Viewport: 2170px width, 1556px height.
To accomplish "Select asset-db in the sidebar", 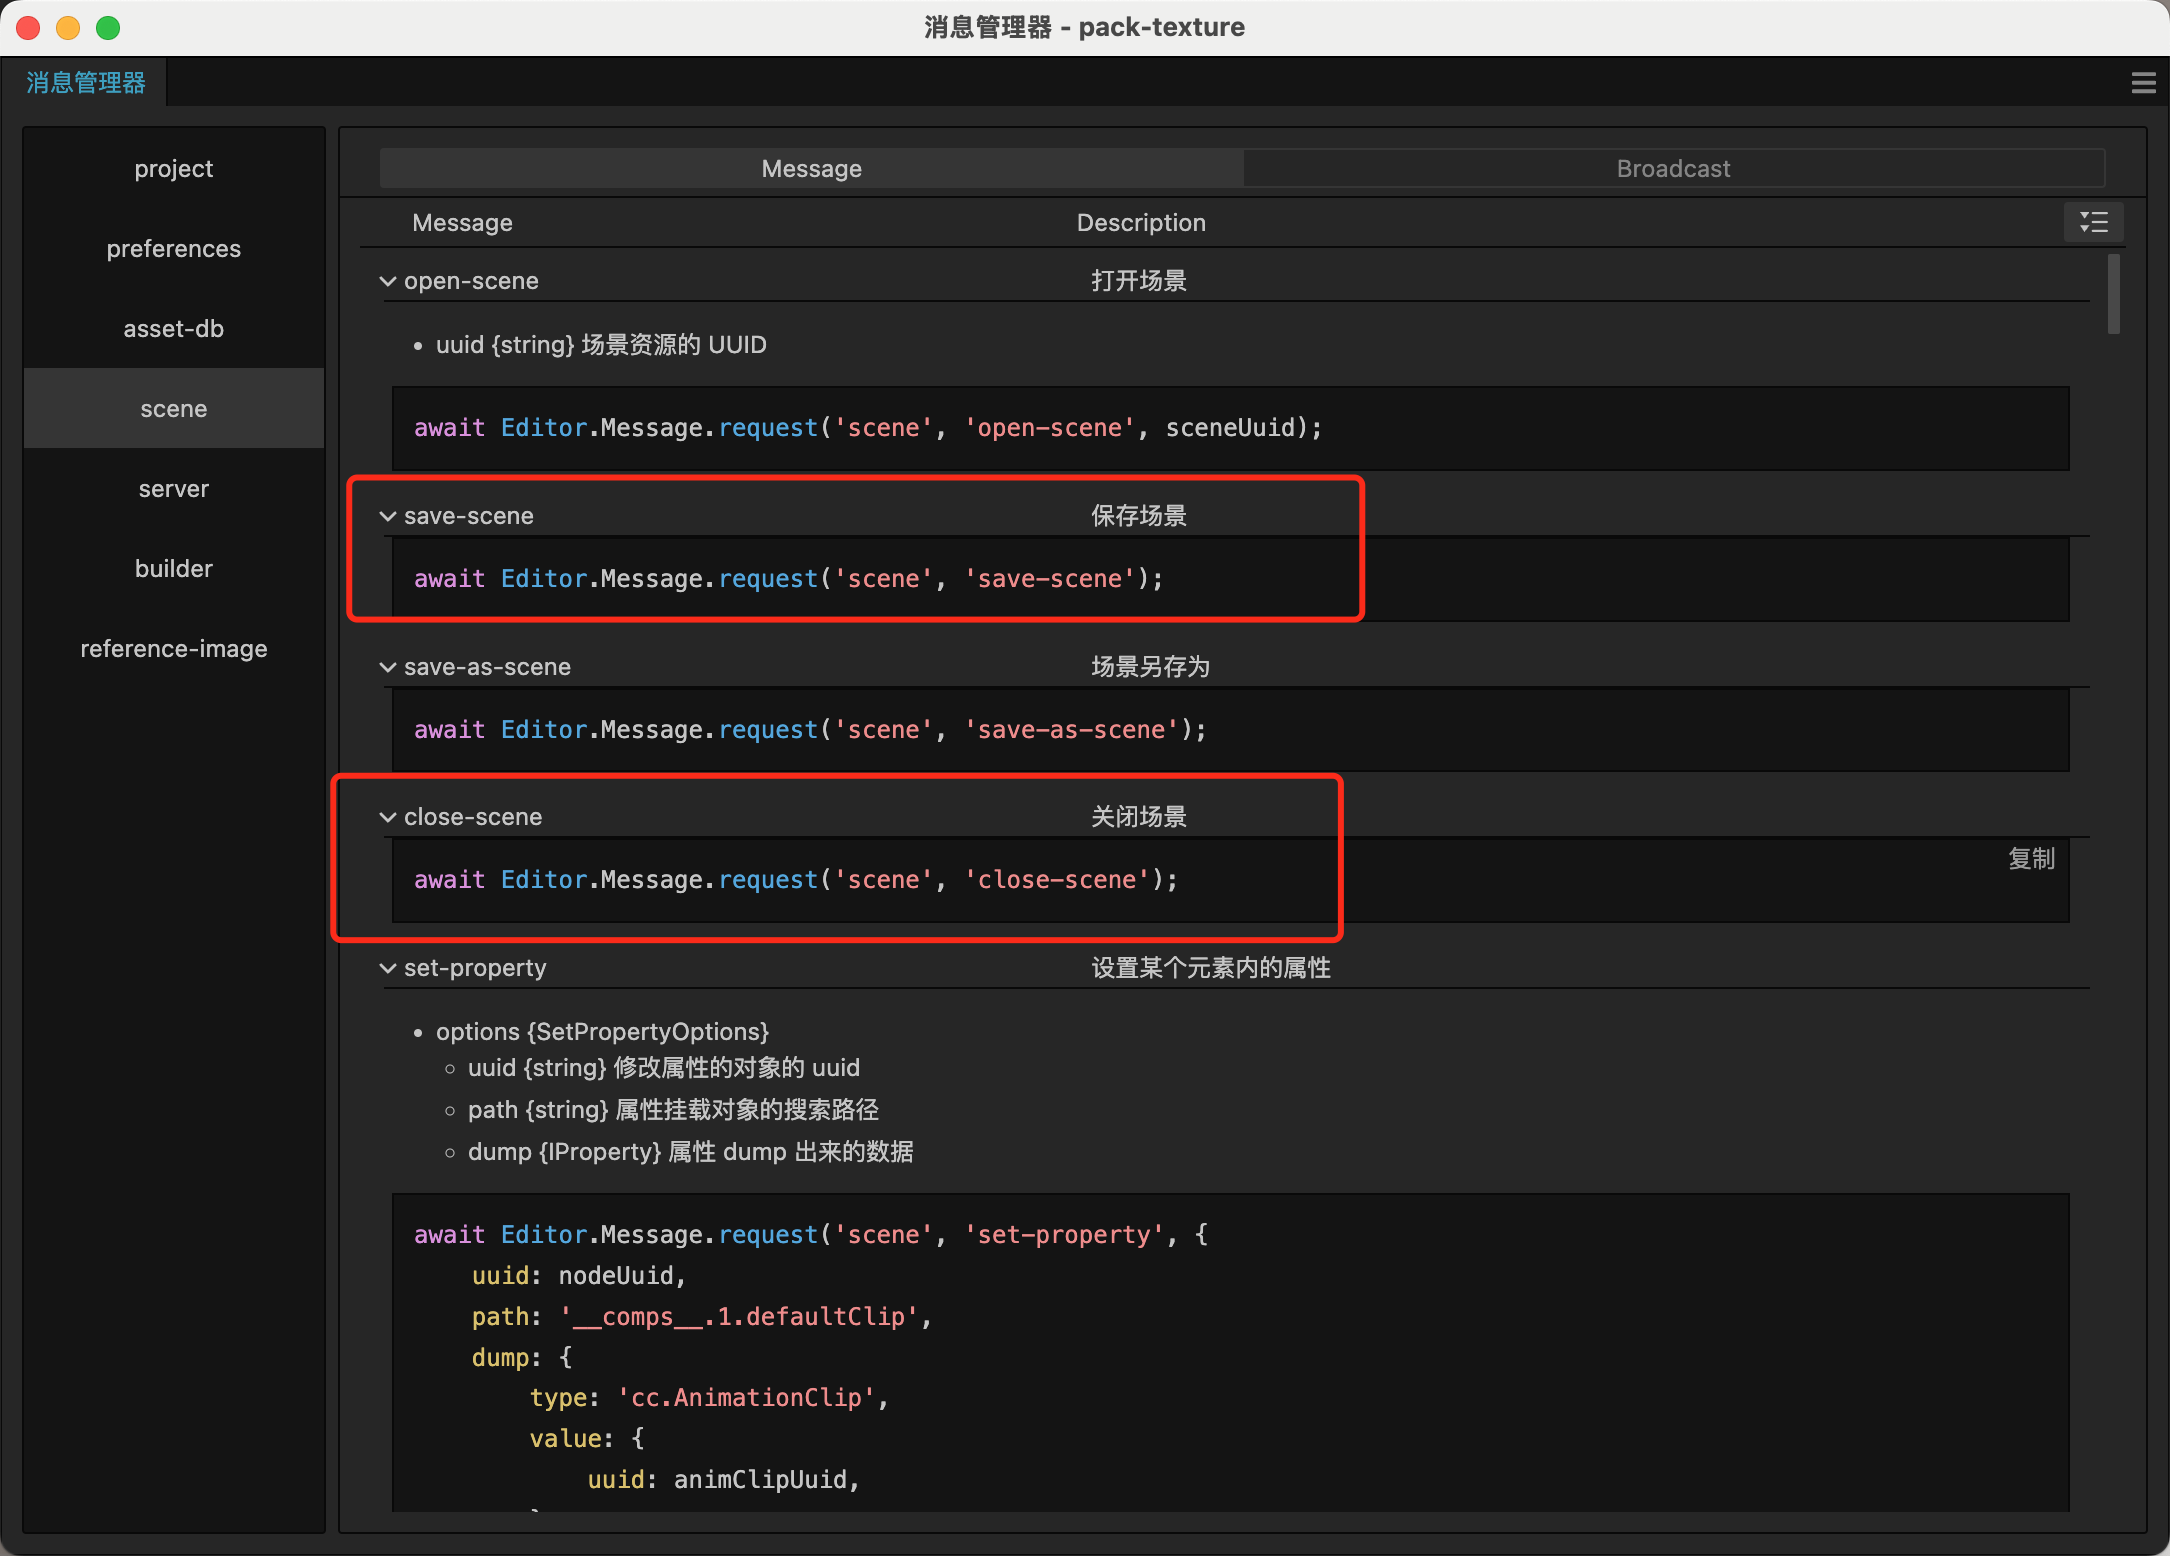I will [x=174, y=329].
